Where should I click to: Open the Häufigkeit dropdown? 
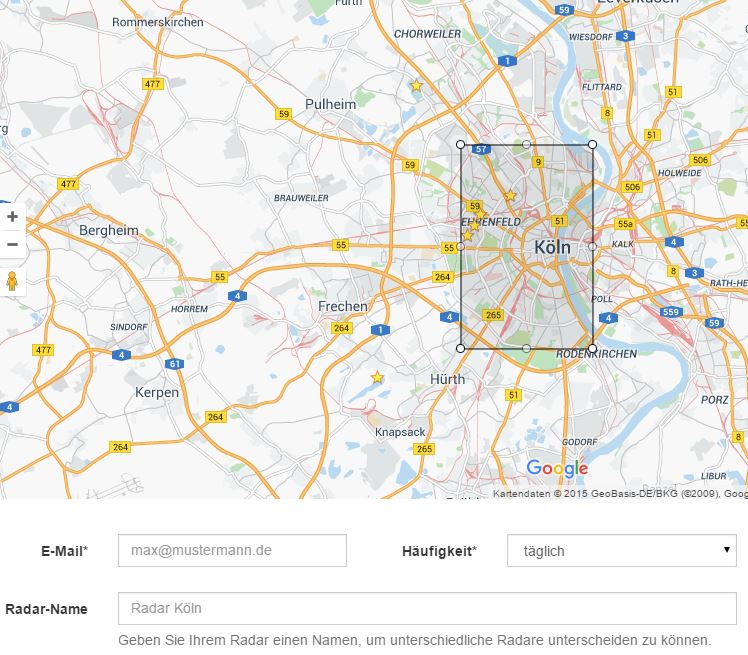tap(621, 551)
